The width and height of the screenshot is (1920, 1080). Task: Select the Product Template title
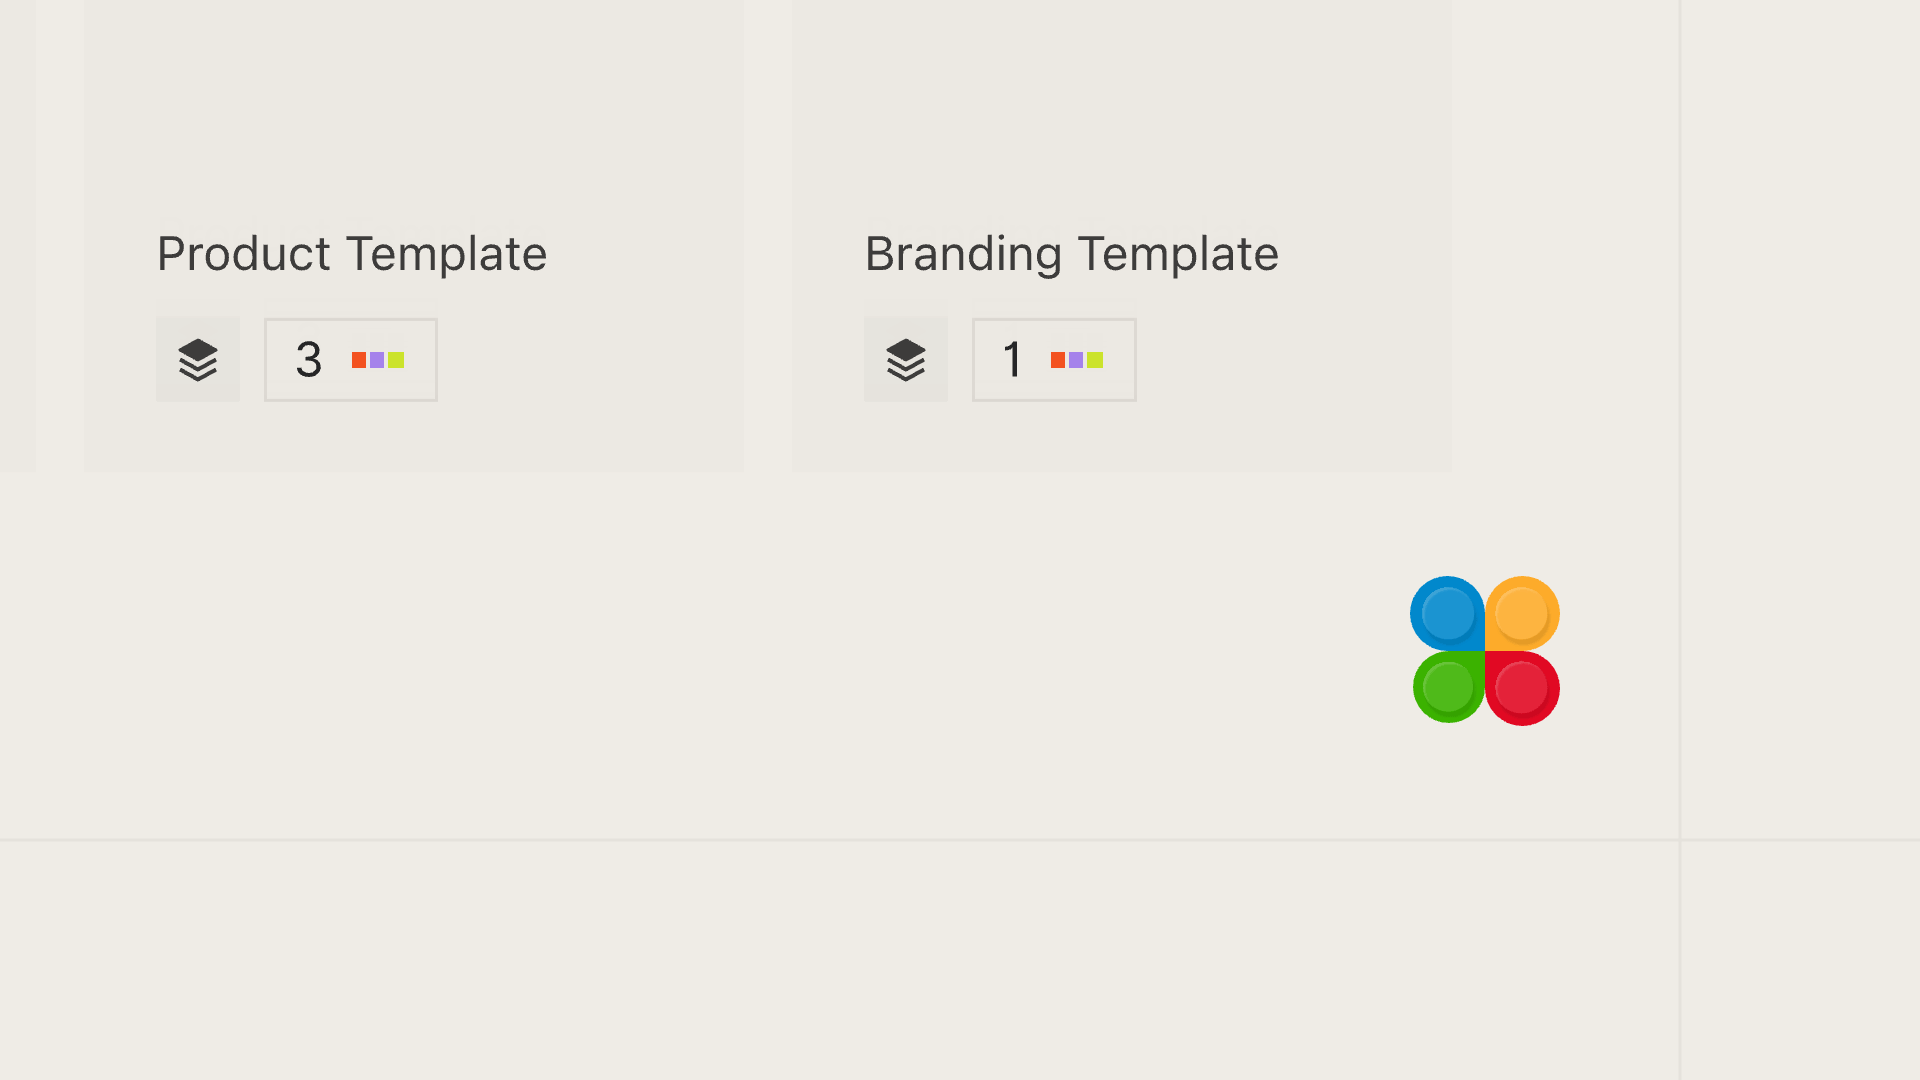click(351, 253)
